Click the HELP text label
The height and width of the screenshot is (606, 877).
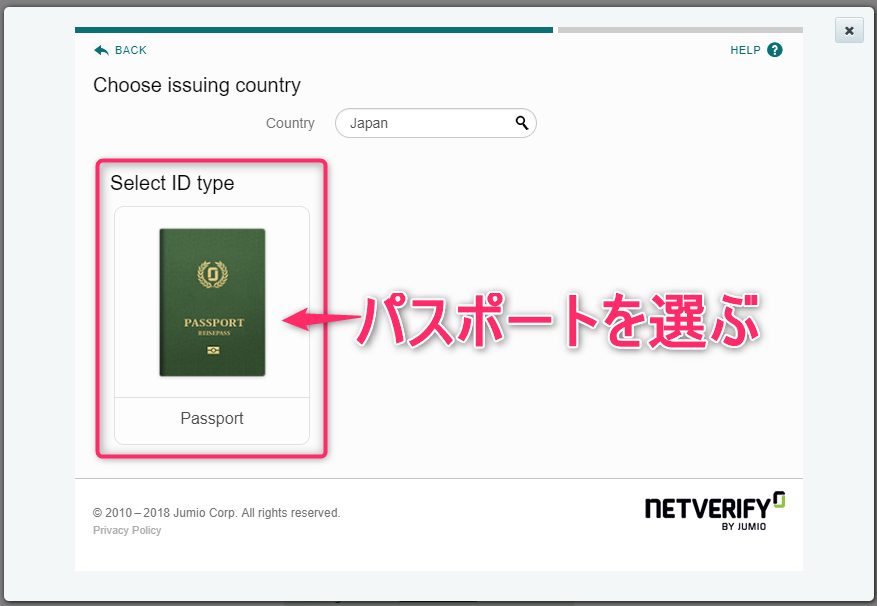click(745, 50)
